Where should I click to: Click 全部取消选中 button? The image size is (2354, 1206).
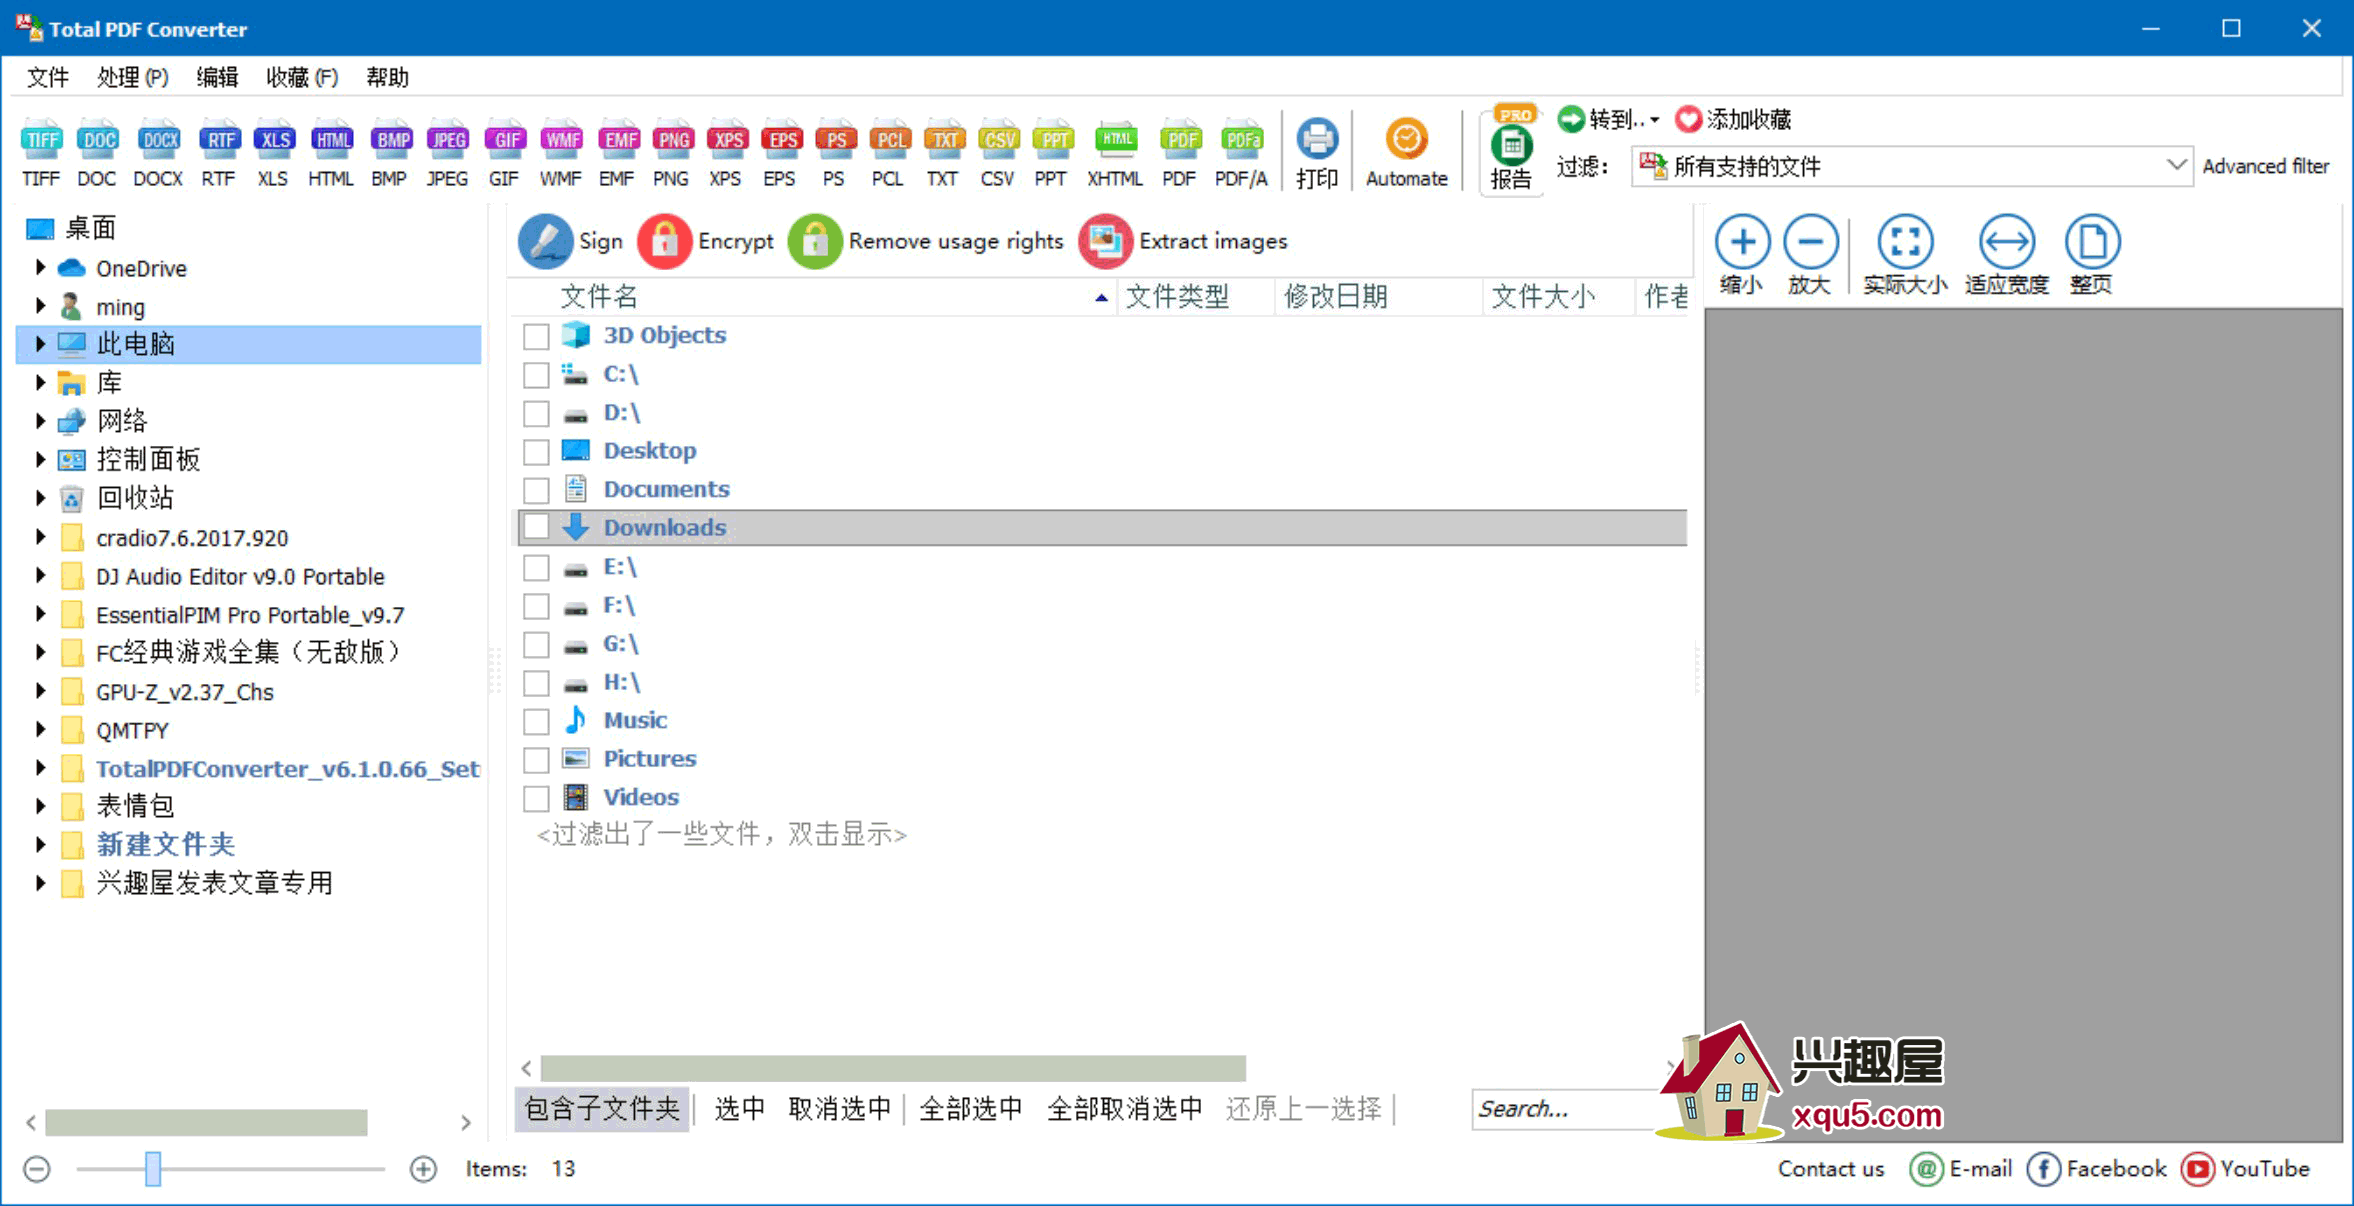click(x=1124, y=1109)
